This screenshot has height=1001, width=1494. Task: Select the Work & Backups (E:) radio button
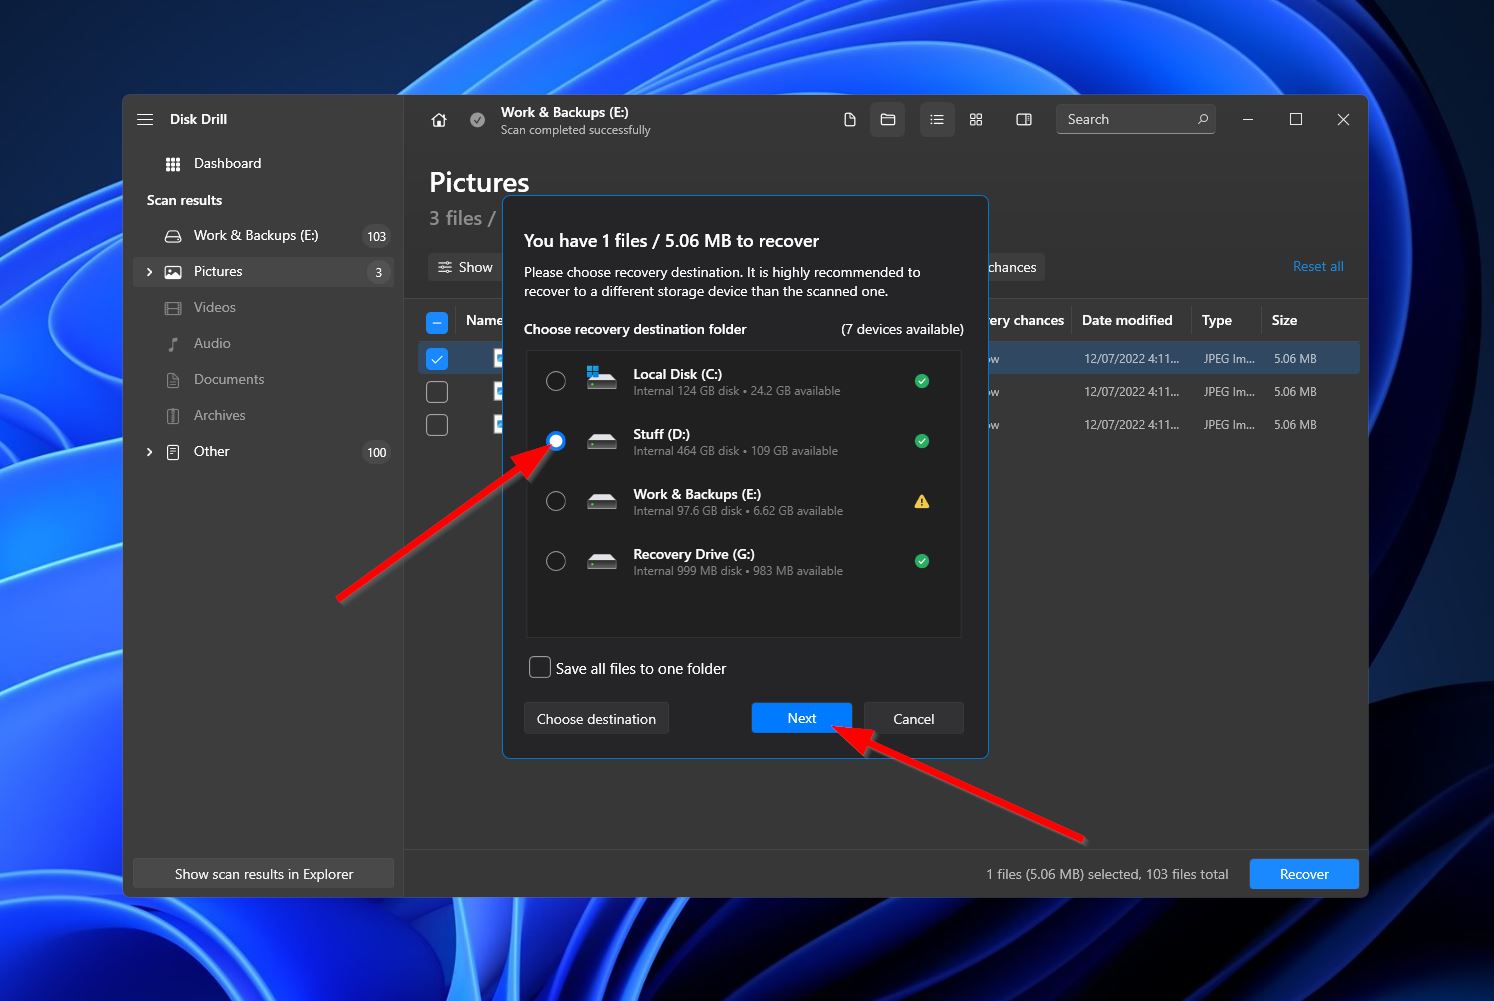(x=556, y=501)
